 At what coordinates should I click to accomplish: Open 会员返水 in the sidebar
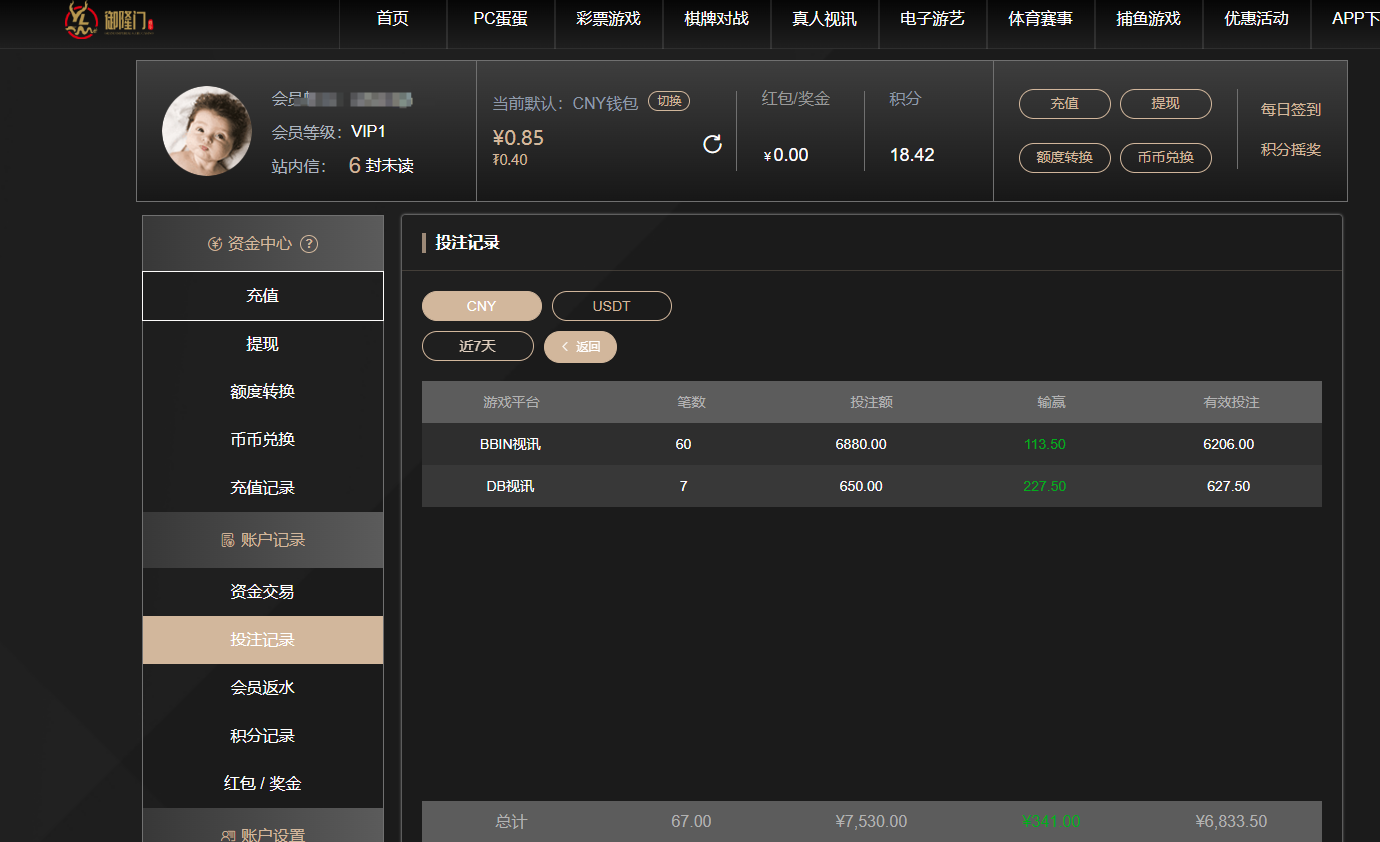pyautogui.click(x=262, y=688)
